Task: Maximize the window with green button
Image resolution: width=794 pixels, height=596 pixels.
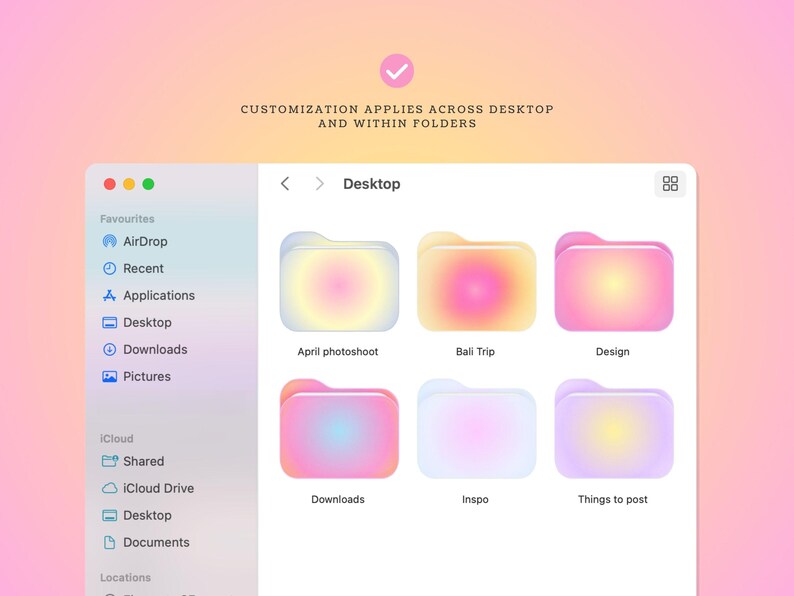Action: [x=148, y=184]
